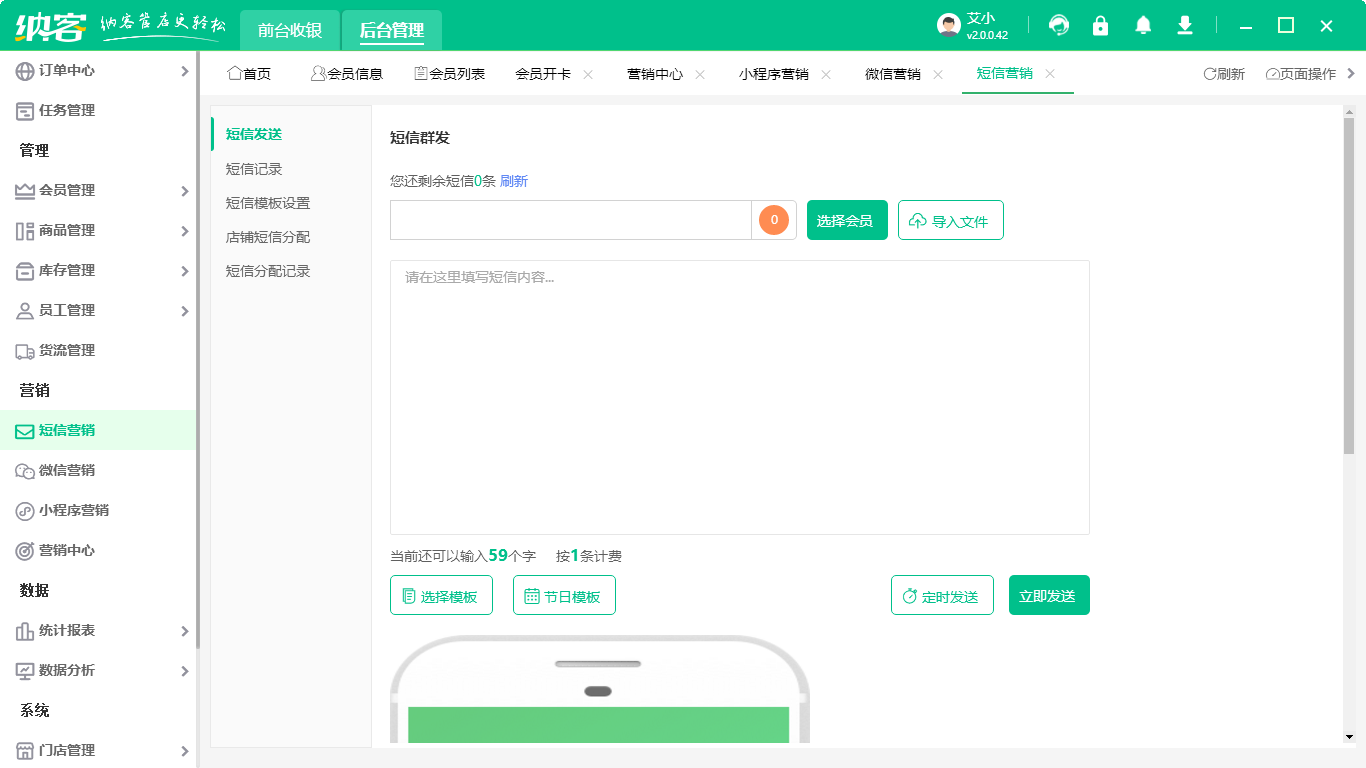打开小程序营销图标
Screen dimensions: 1366x768
point(26,510)
